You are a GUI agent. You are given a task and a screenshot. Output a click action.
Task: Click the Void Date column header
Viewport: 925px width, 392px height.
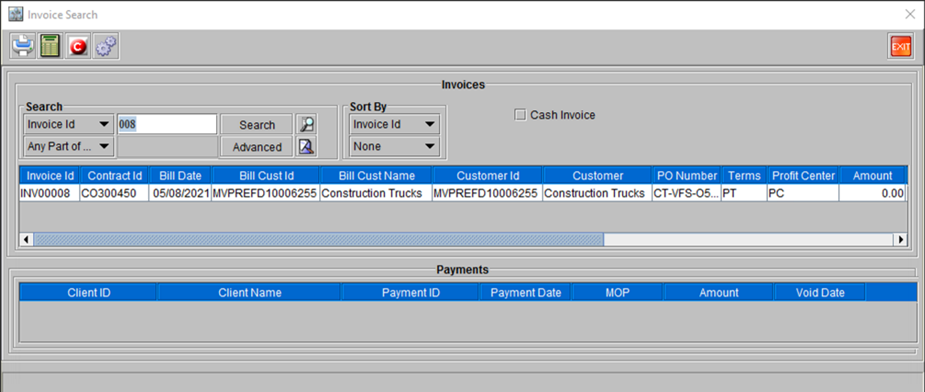tap(819, 292)
